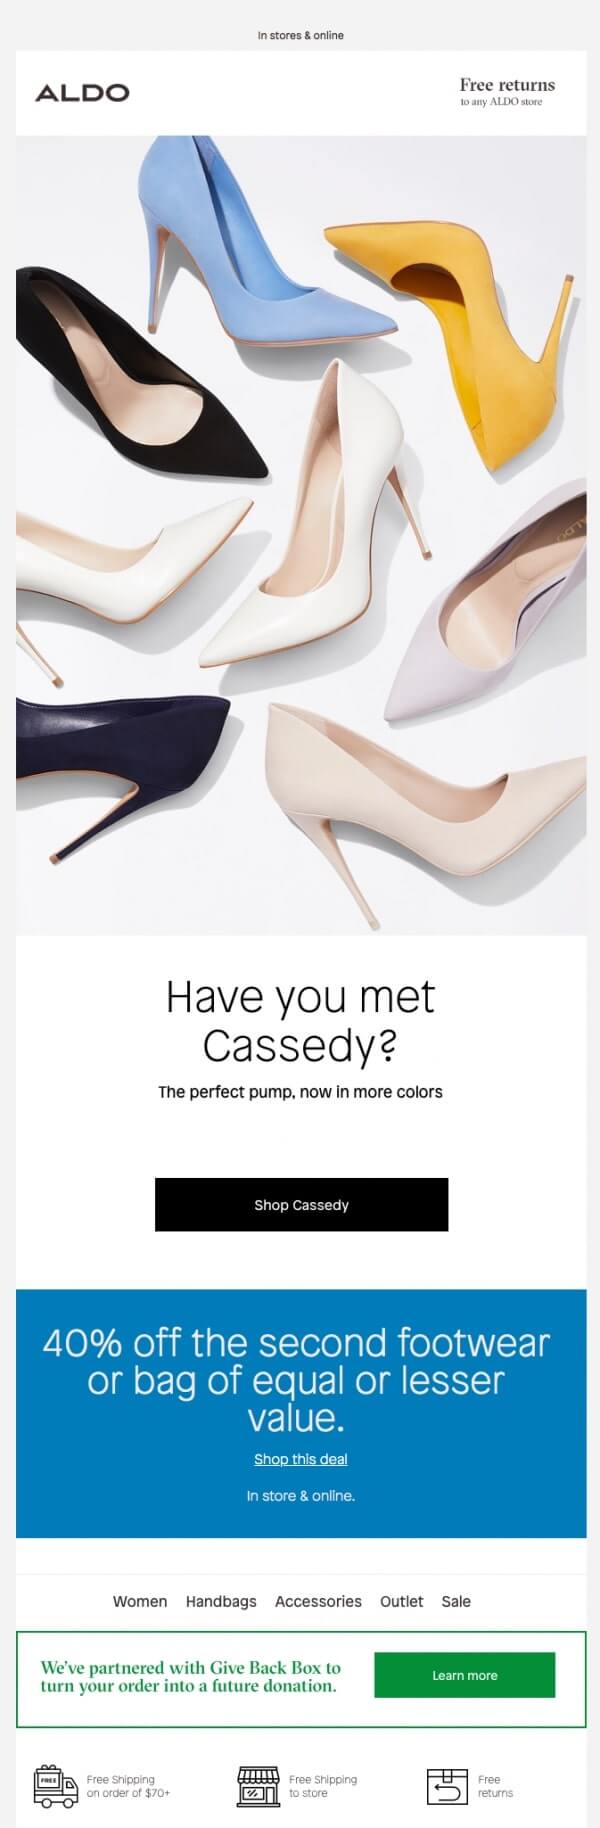
Task: Open the Accessories category
Action: (x=318, y=1601)
